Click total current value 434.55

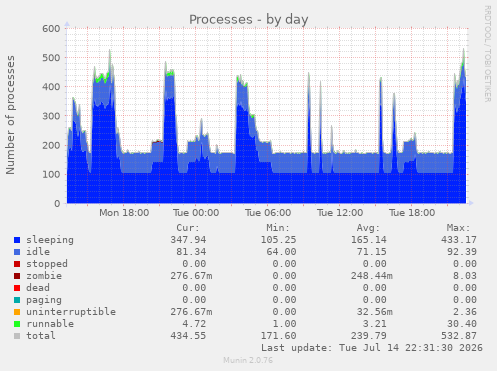(x=188, y=336)
